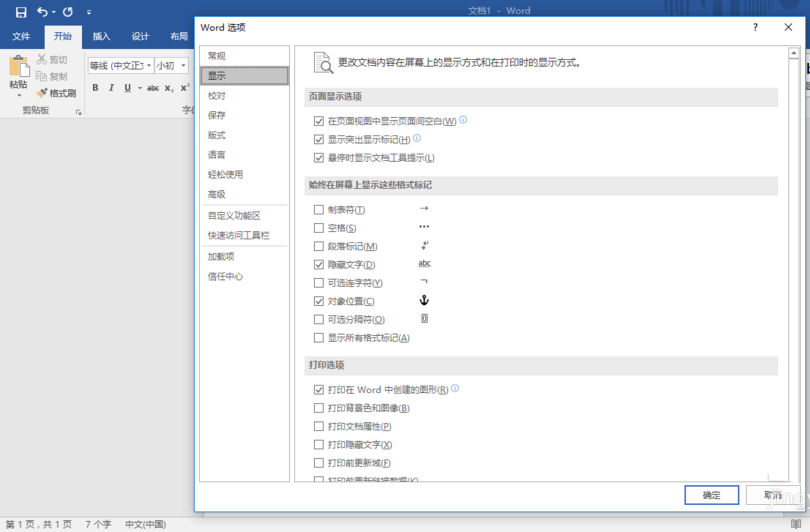Uncheck the 隐藏文字 checkbox
The width and height of the screenshot is (810, 532).
[x=319, y=265]
